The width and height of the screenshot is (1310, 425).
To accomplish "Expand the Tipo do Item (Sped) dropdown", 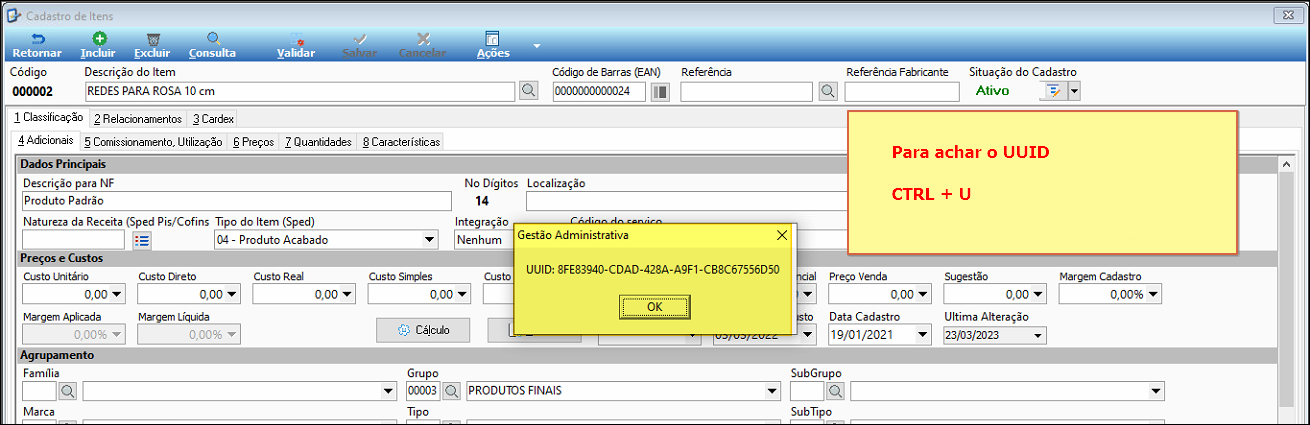I will (430, 240).
